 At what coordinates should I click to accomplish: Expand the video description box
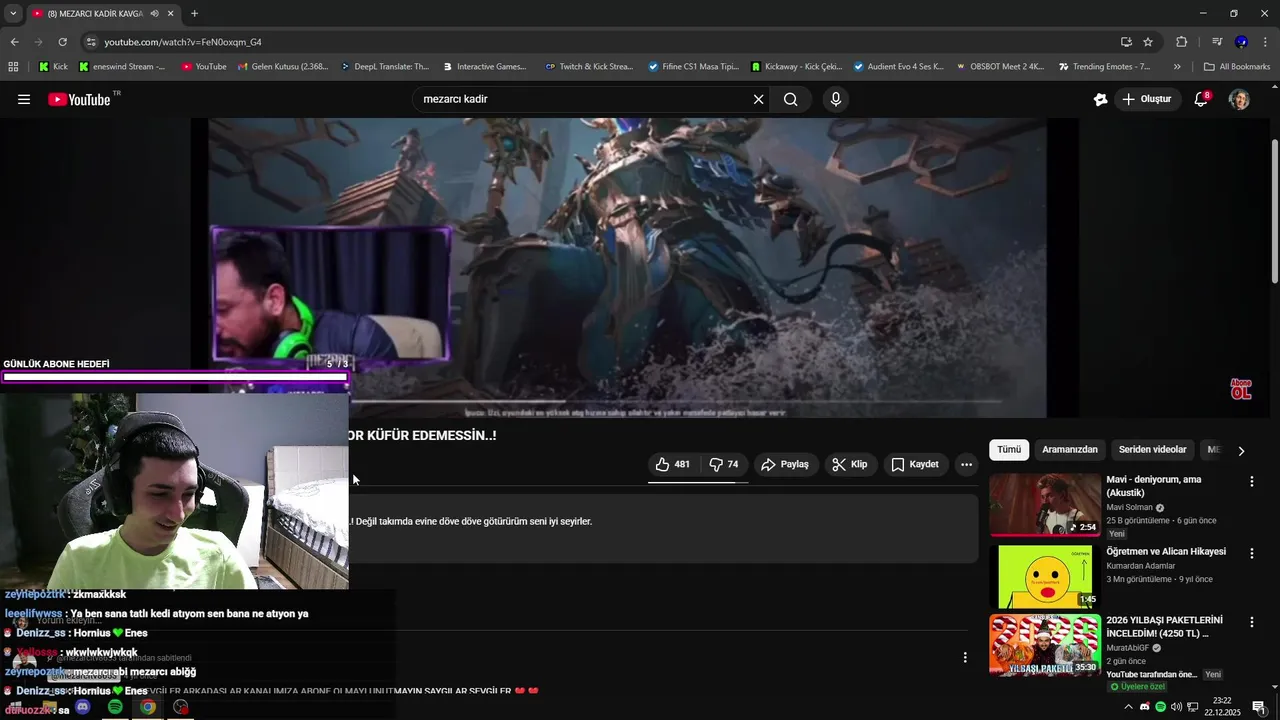(663, 528)
